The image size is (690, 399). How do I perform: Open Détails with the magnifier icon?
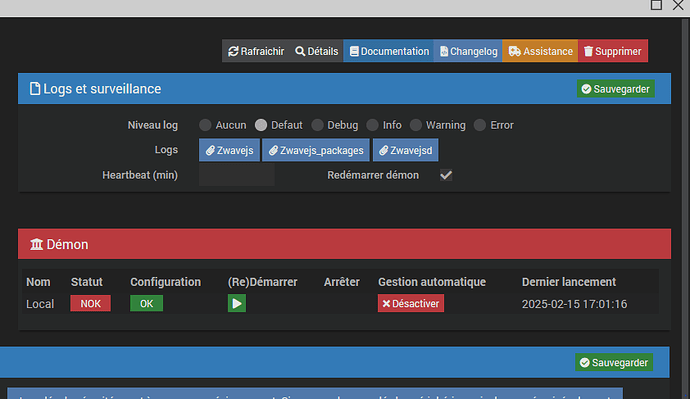(x=316, y=51)
